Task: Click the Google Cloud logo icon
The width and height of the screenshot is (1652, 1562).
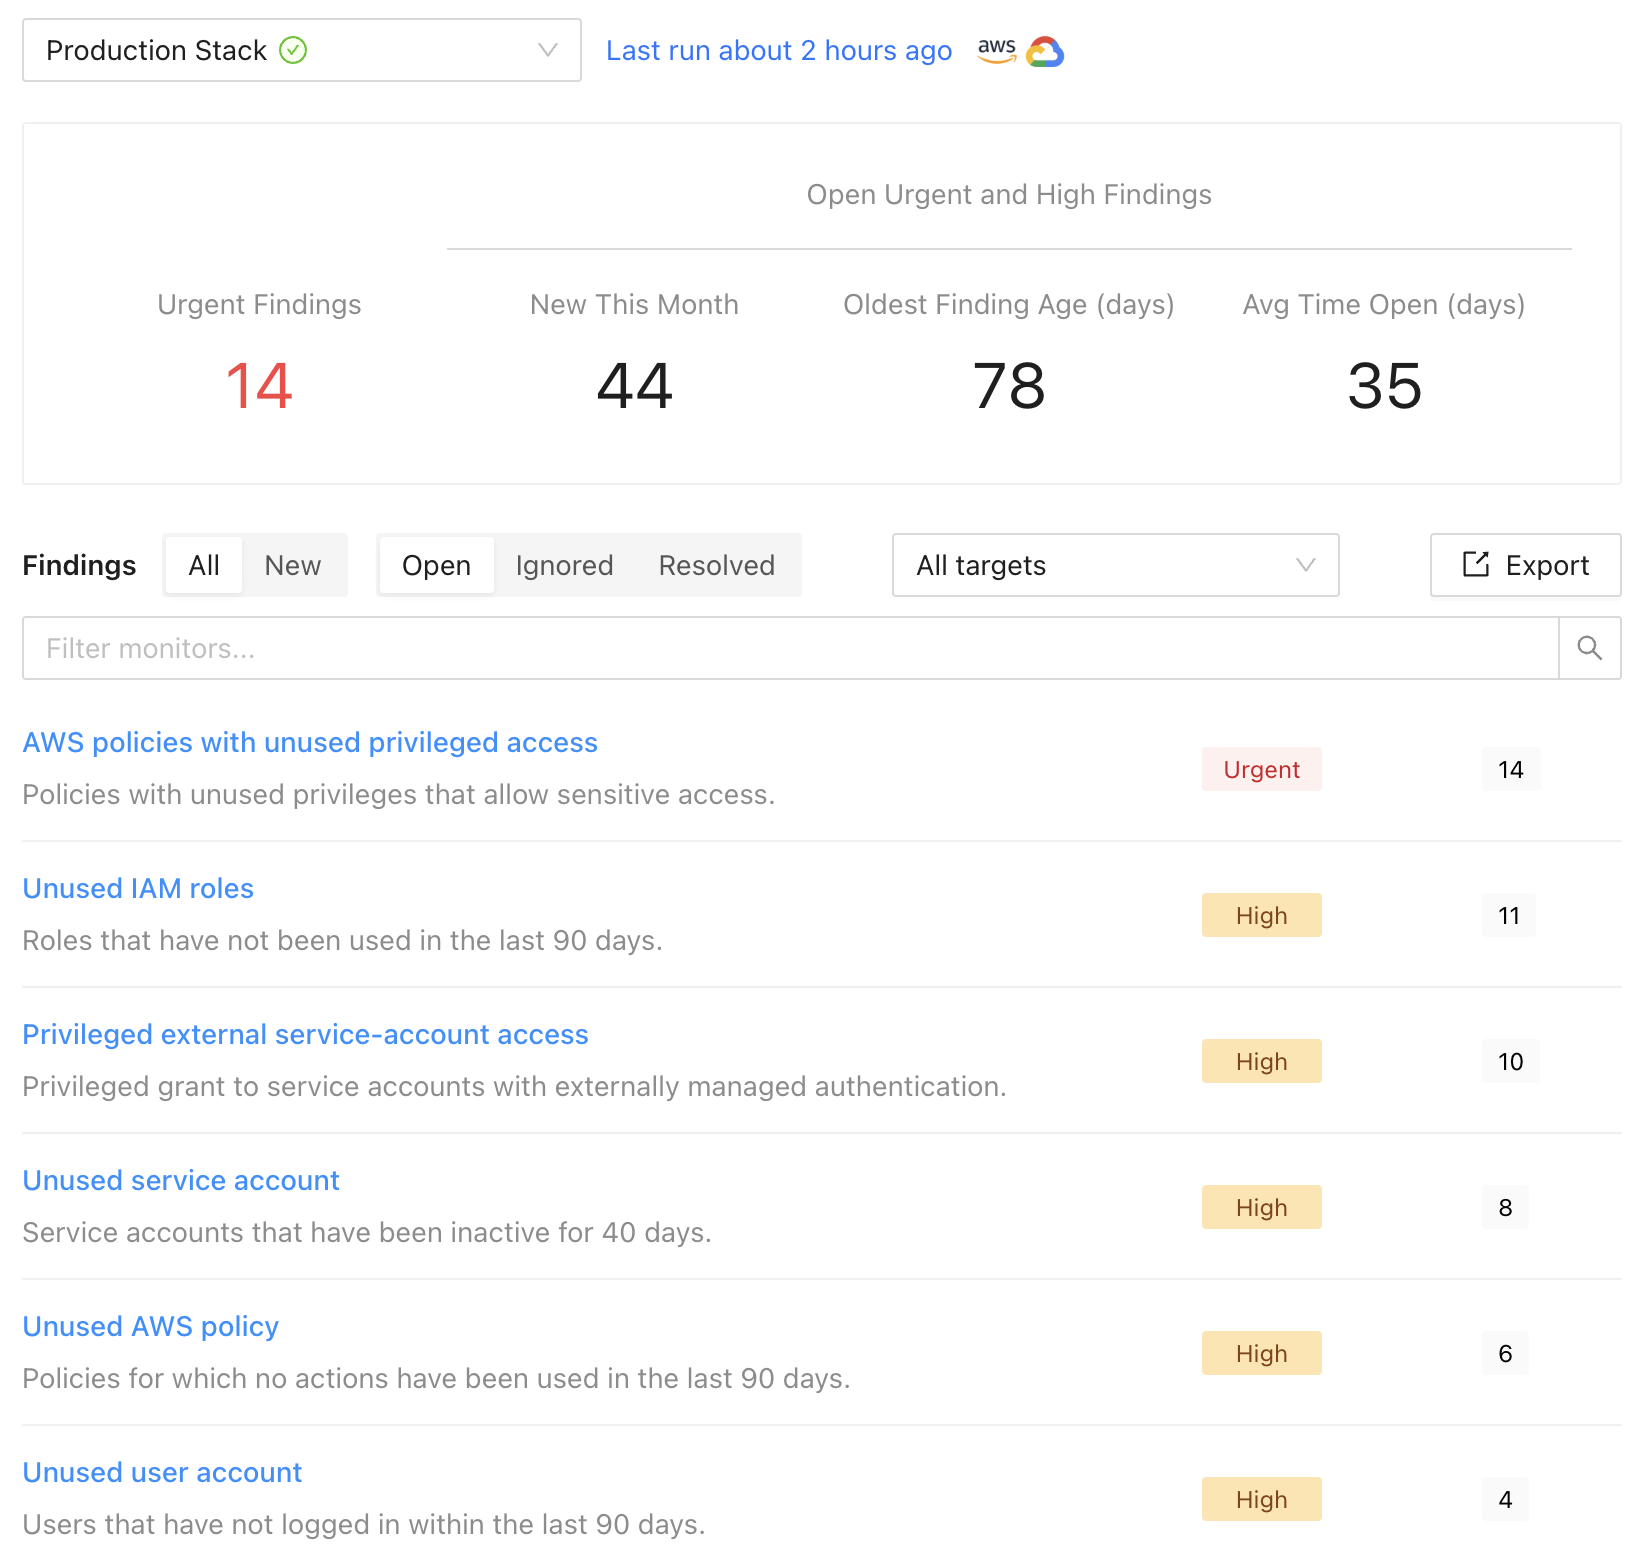Action: 1045,51
